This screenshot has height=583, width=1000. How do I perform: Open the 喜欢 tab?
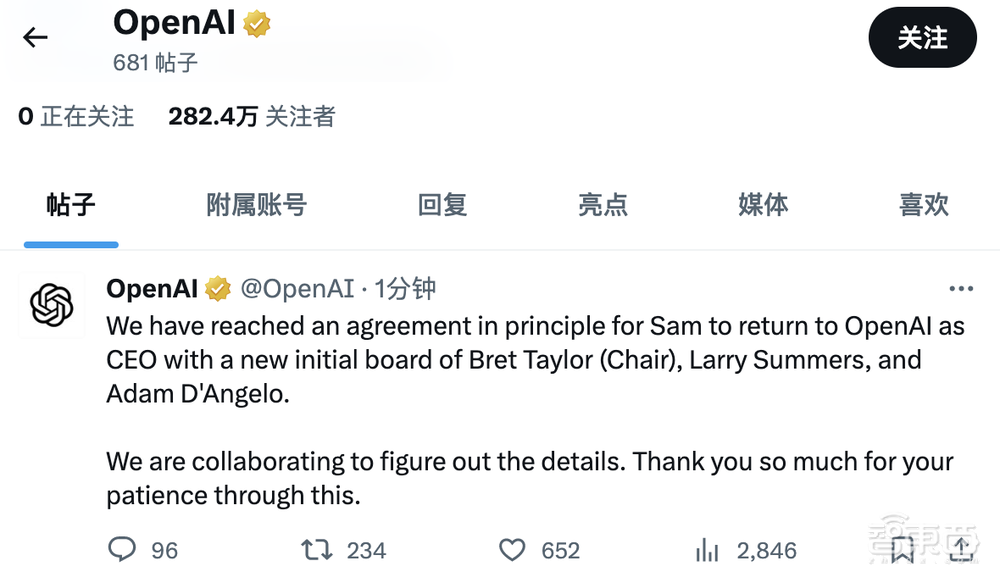click(924, 205)
